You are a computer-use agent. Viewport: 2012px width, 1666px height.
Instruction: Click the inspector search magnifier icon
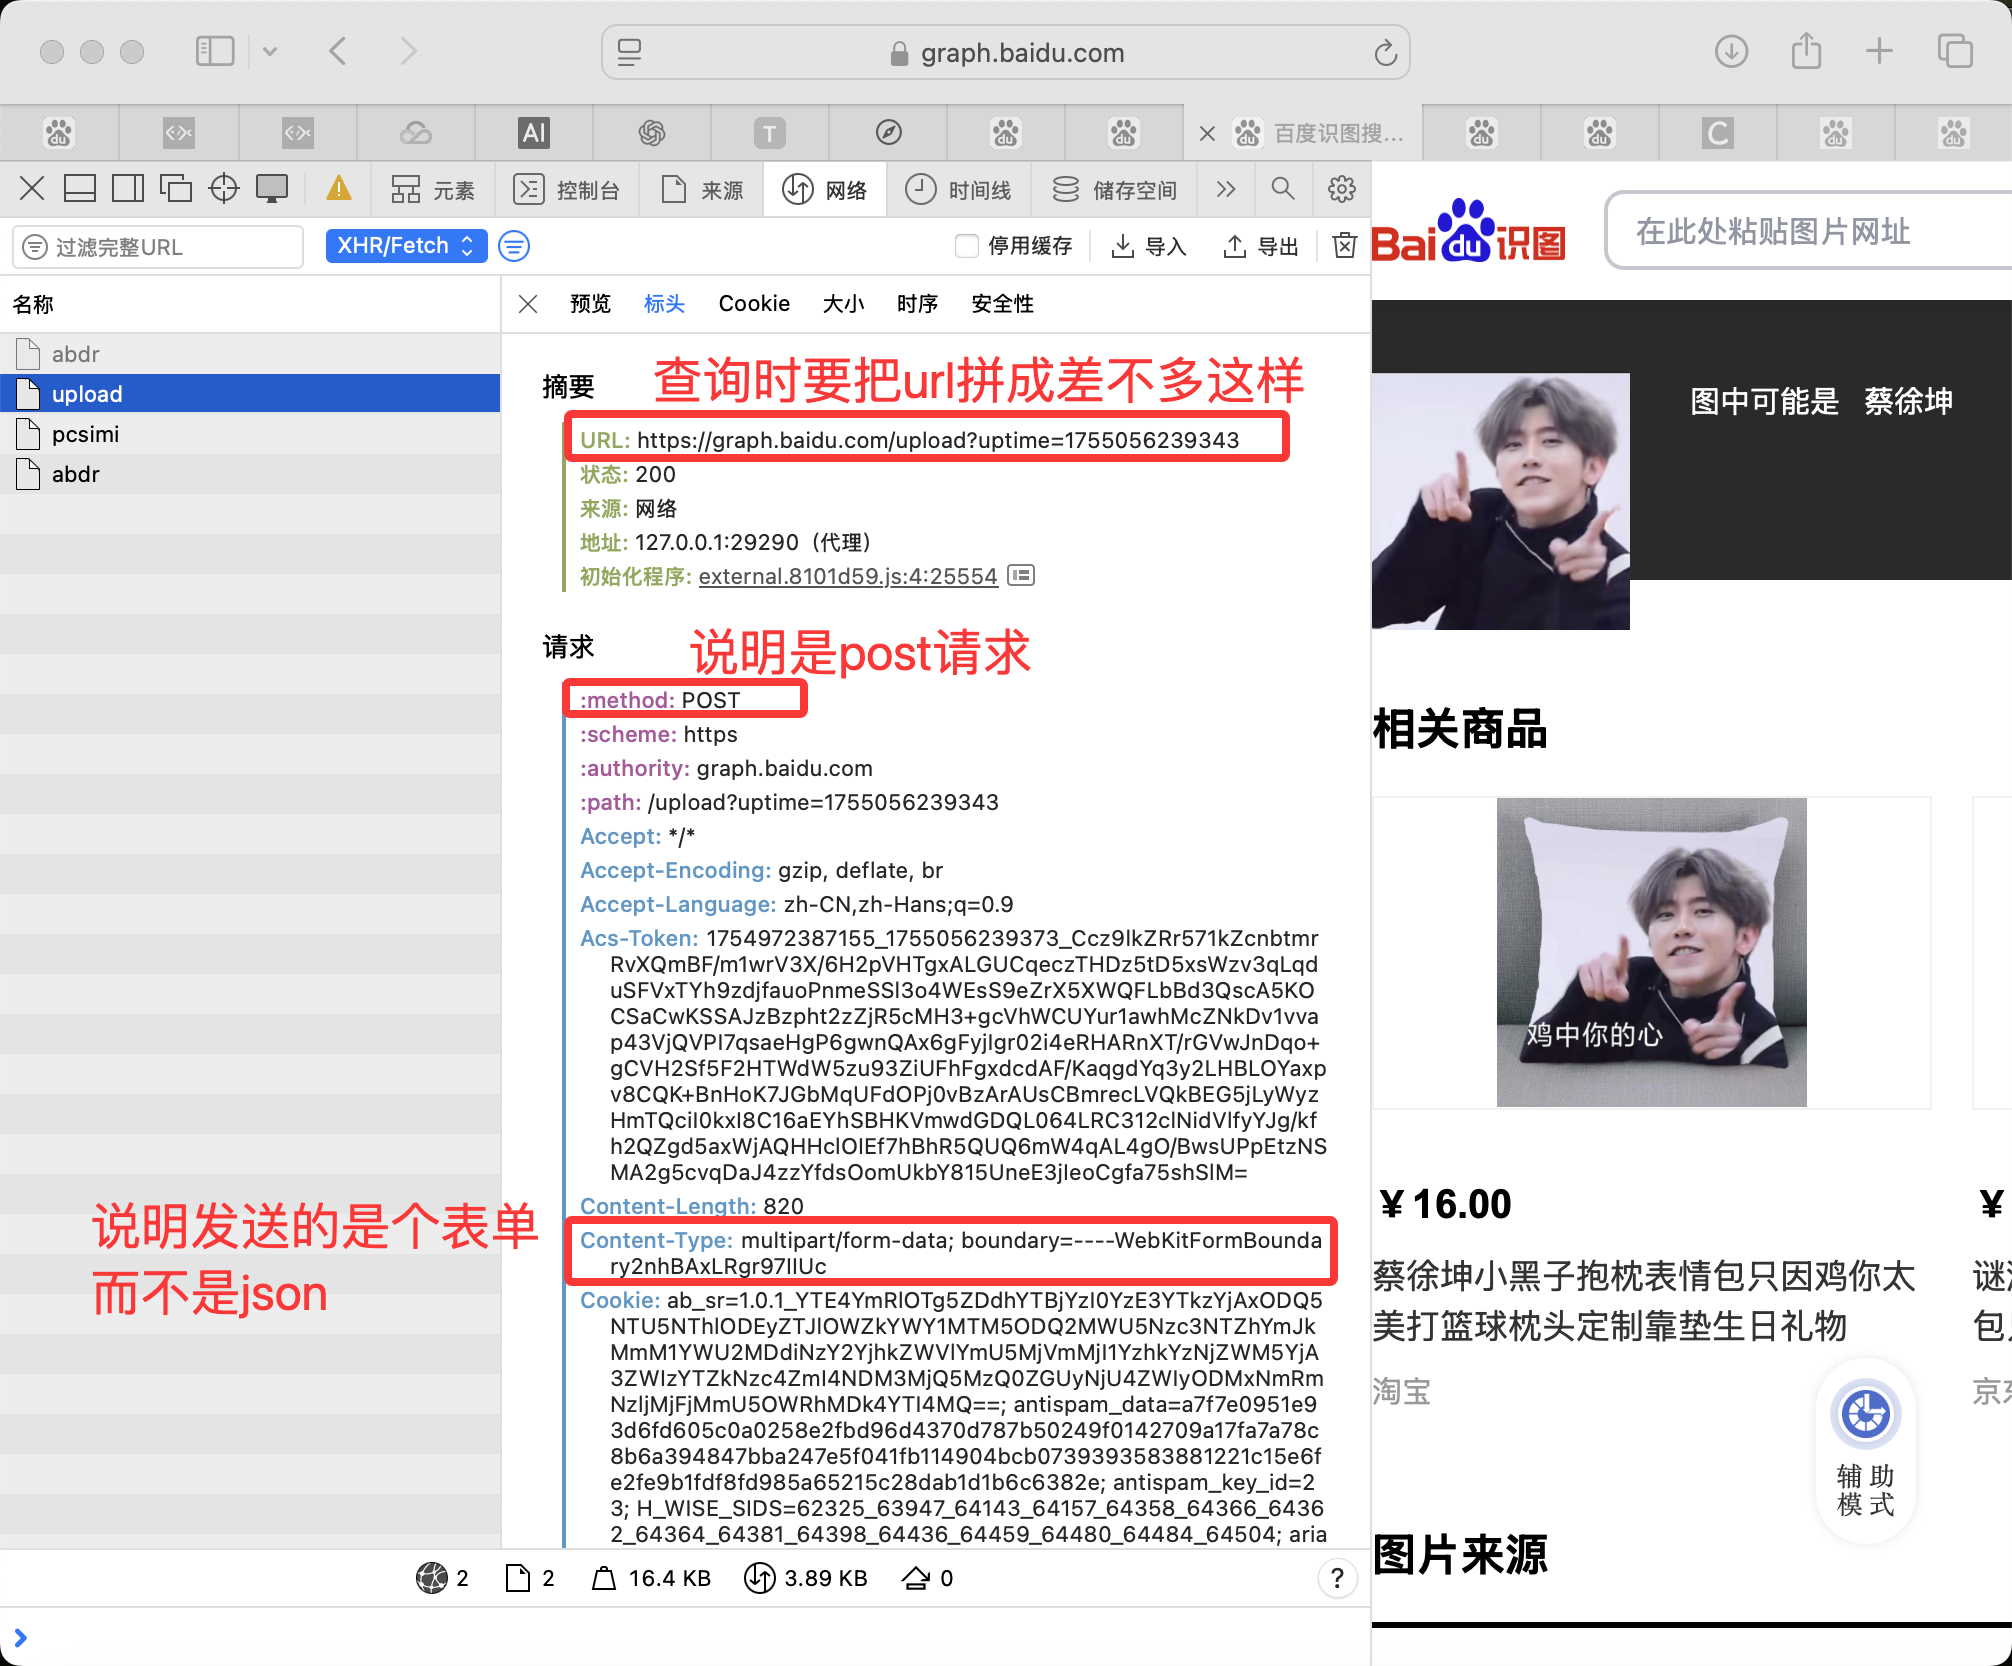(x=1283, y=188)
